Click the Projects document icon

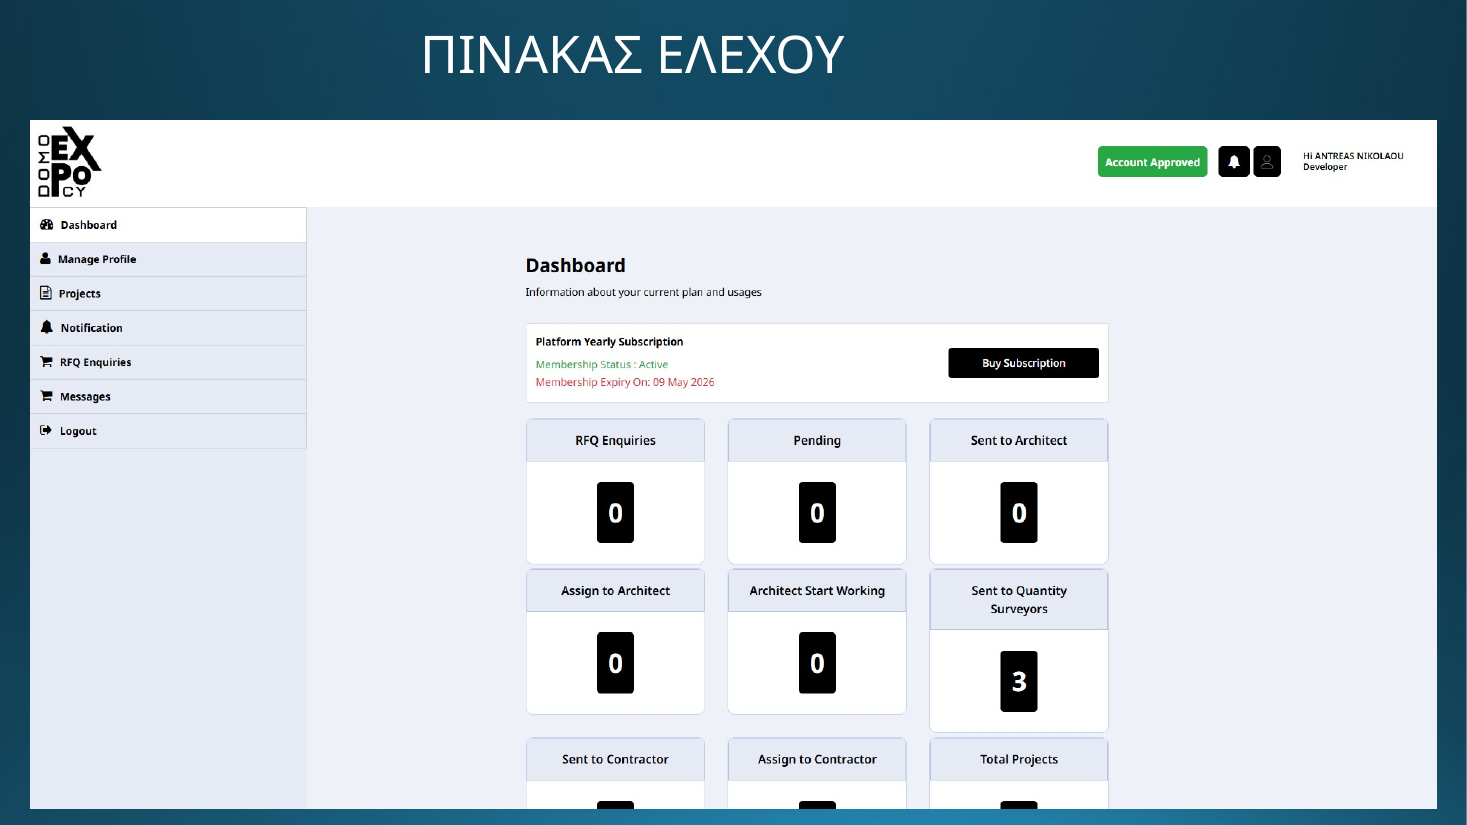click(x=45, y=293)
